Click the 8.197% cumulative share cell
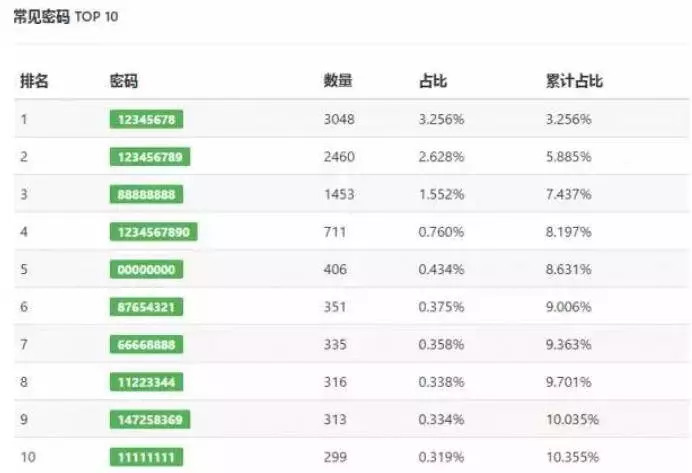Image resolution: width=692 pixels, height=473 pixels. pyautogui.click(x=568, y=232)
